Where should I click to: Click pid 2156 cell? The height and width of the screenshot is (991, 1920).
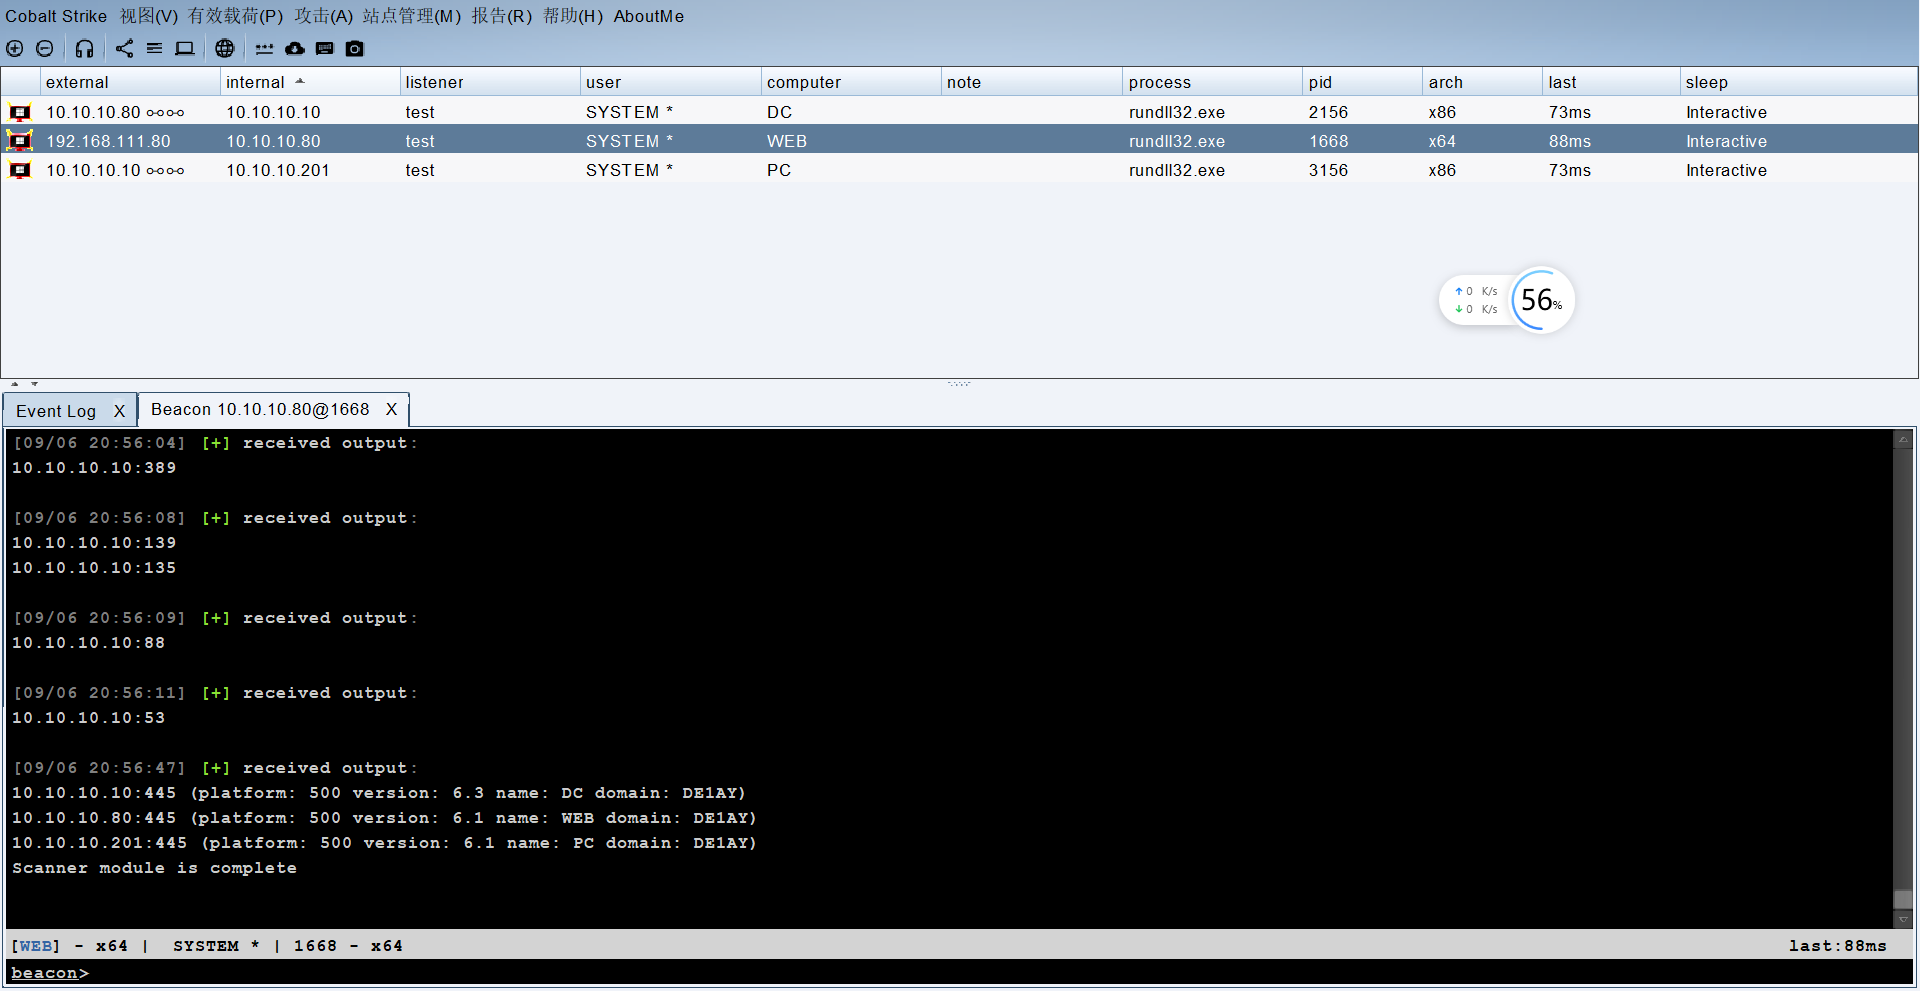(x=1328, y=112)
